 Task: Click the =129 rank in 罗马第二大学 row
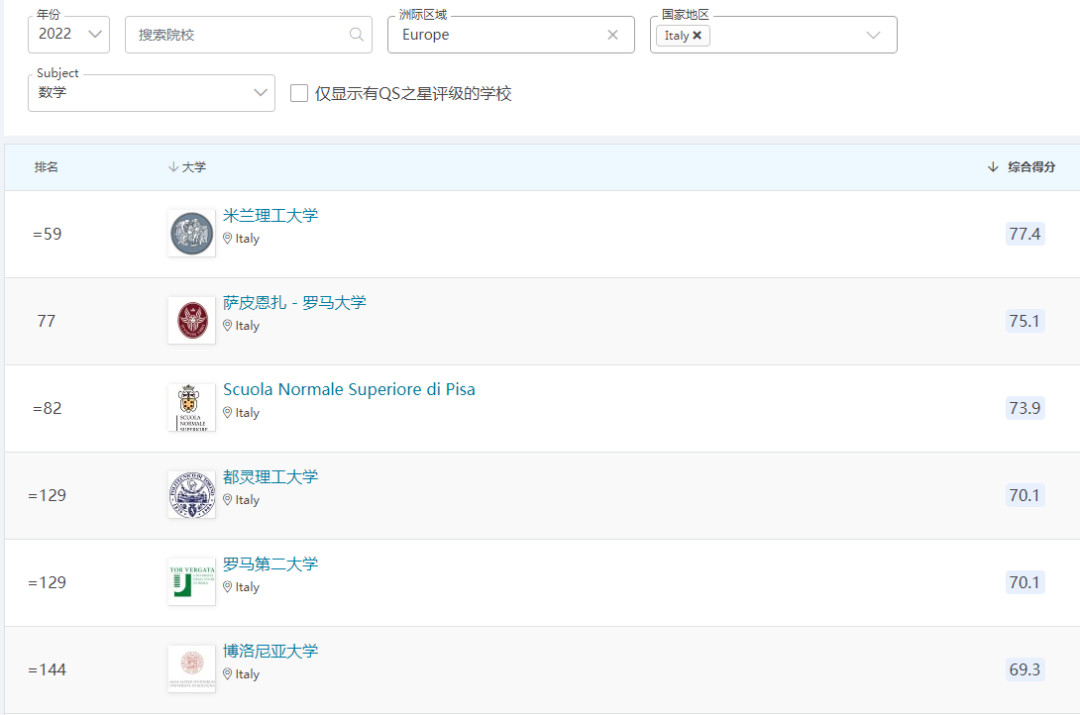click(47, 583)
